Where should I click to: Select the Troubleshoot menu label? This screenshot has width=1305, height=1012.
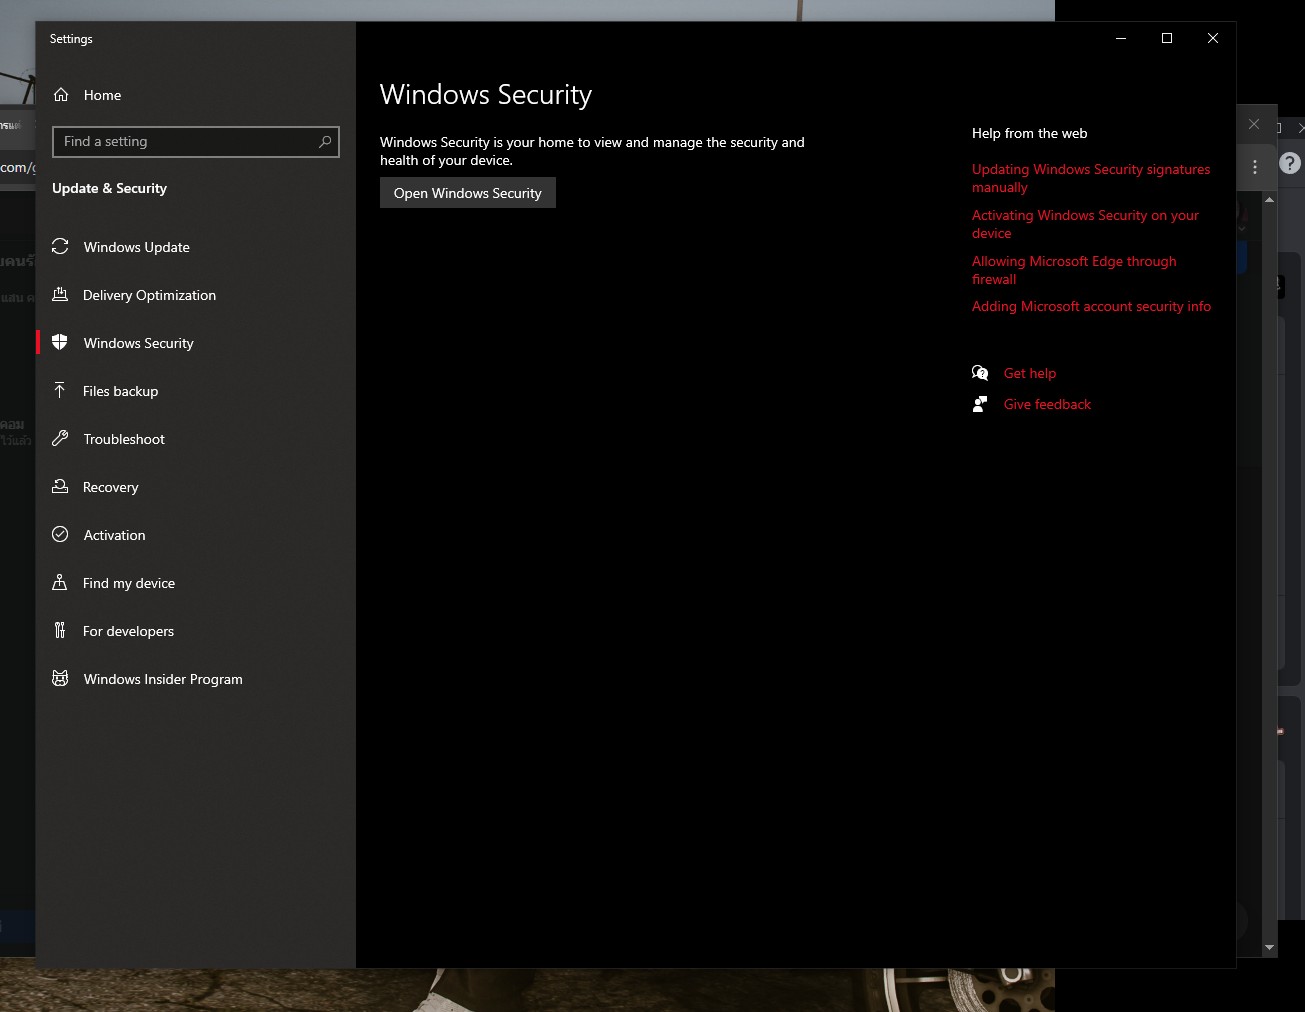tap(124, 439)
